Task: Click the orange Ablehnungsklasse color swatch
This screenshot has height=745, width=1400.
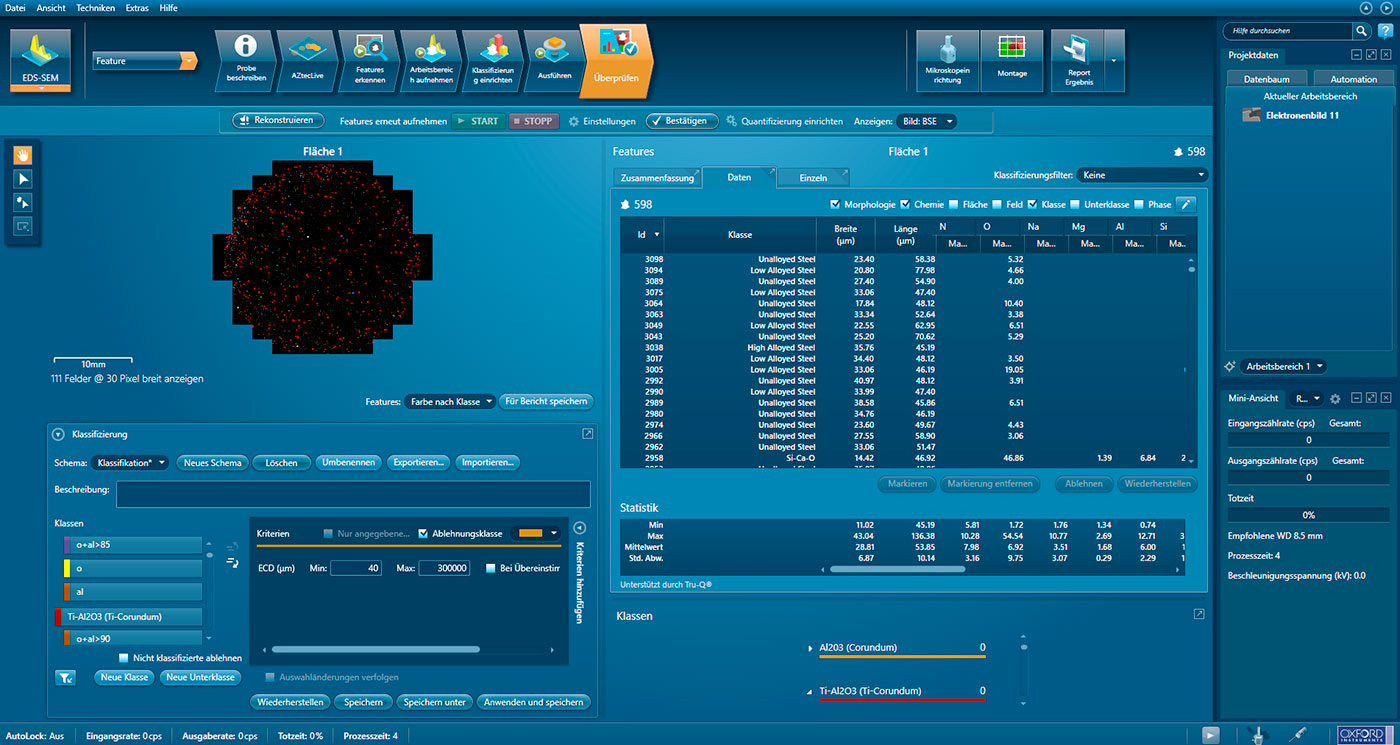Action: pos(531,533)
